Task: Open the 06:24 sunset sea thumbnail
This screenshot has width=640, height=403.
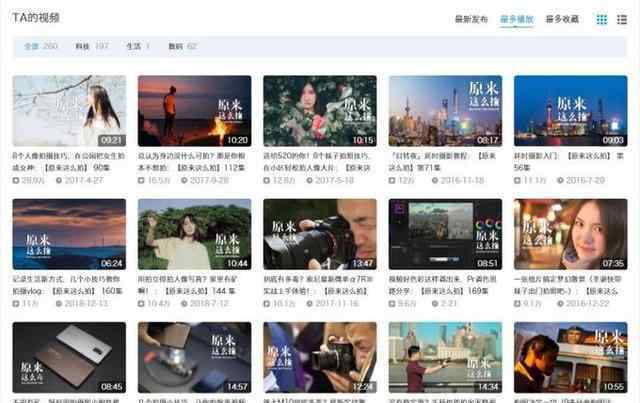Action: tap(69, 234)
